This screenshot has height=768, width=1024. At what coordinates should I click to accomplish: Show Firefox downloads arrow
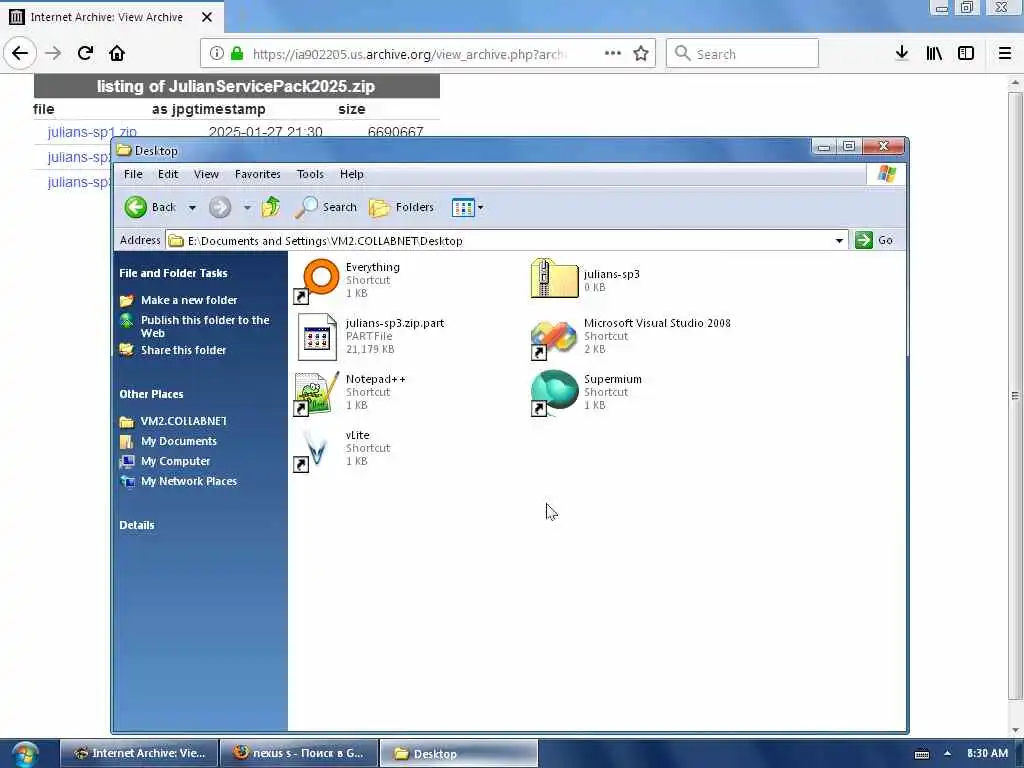pyautogui.click(x=902, y=53)
